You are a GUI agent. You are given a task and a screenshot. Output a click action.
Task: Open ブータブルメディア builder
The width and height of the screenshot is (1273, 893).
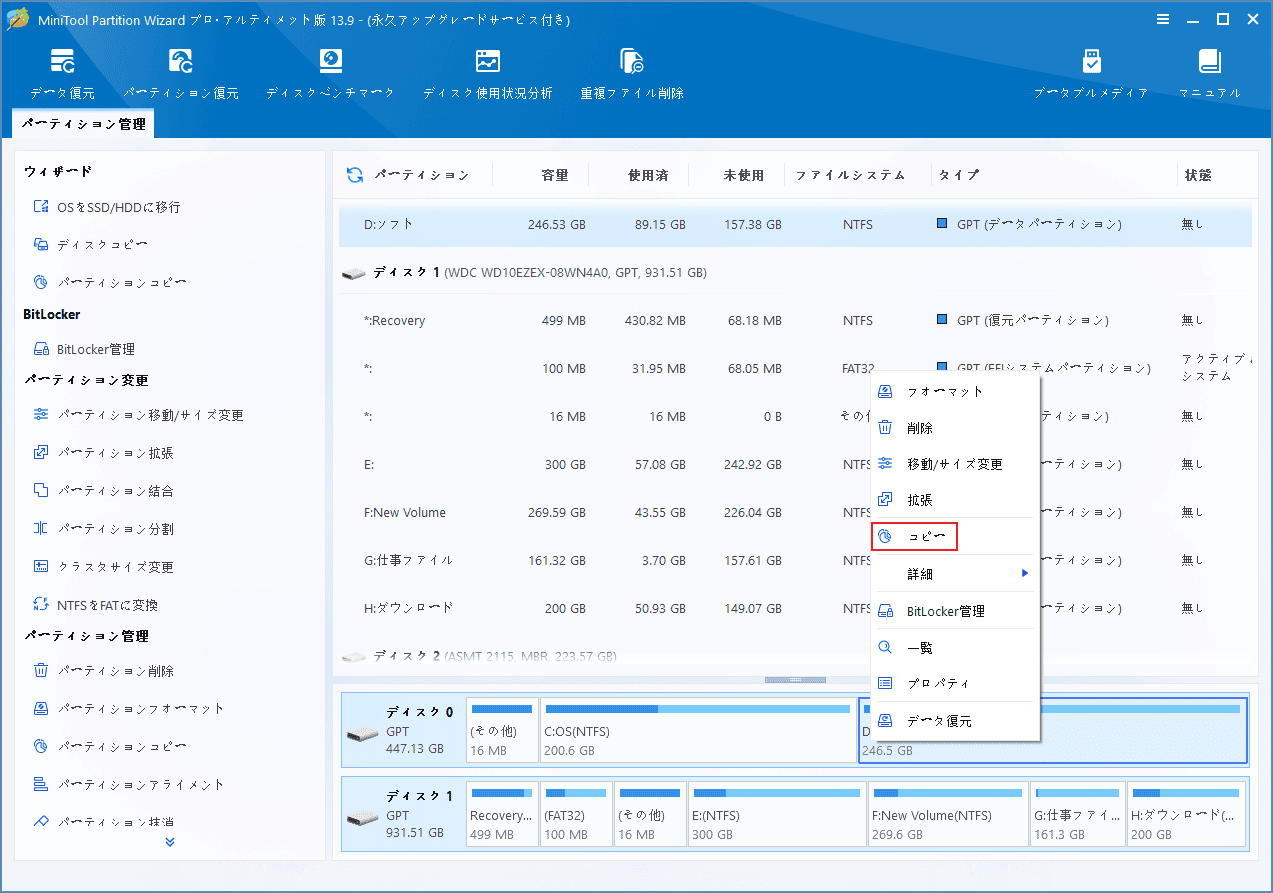click(1091, 73)
